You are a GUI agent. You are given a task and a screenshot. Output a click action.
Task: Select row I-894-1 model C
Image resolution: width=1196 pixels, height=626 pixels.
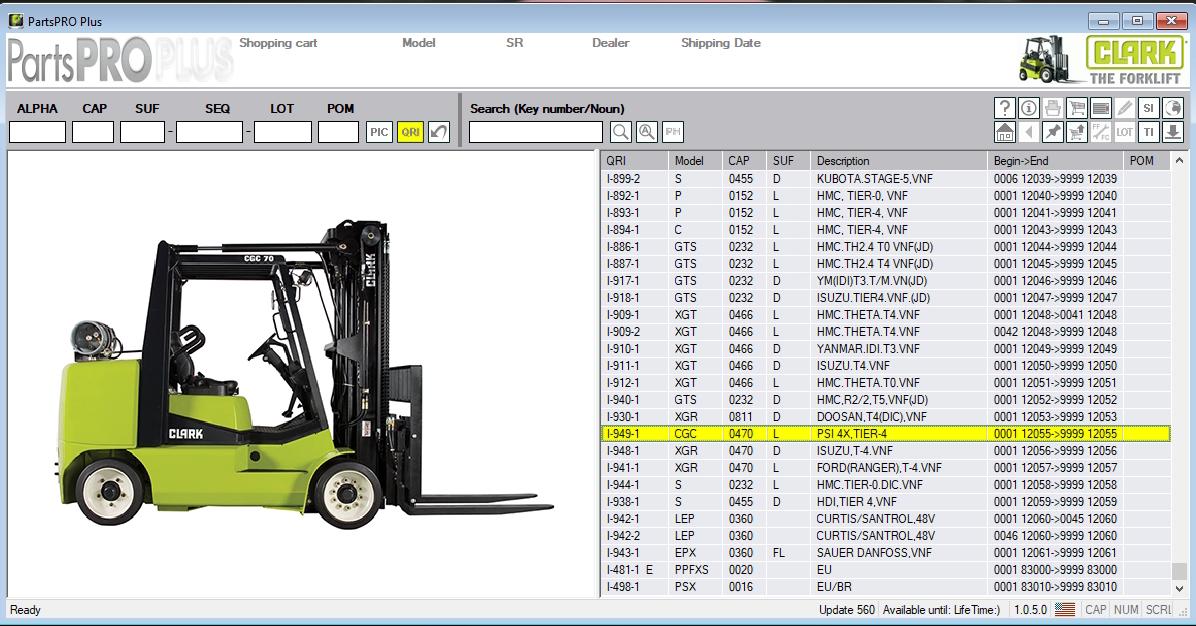click(x=886, y=230)
